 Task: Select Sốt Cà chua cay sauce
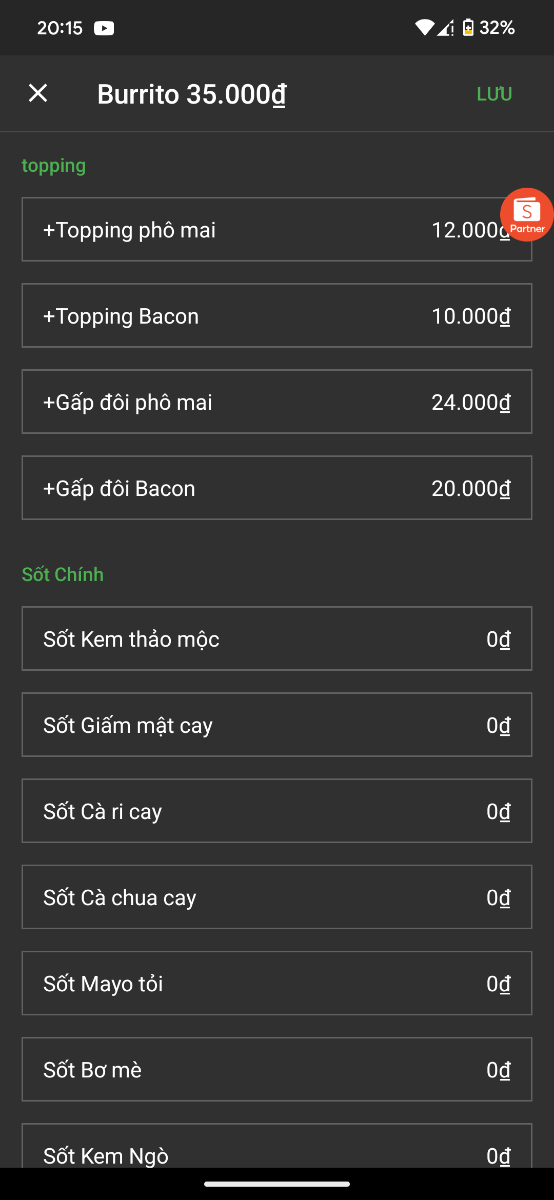277,897
